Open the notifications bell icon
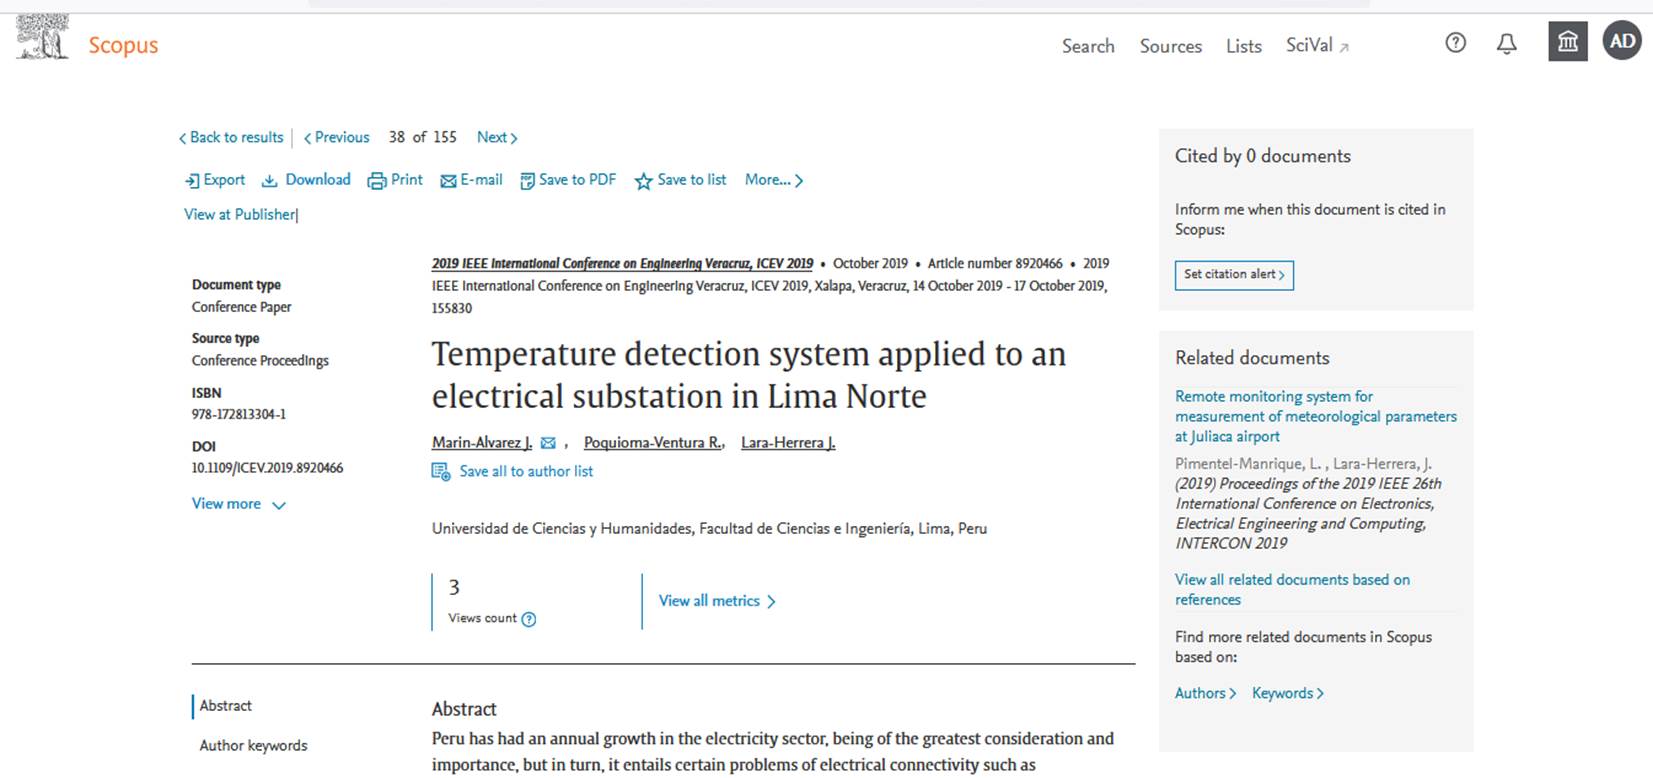Viewport: 1653px width, 778px height. (1507, 43)
